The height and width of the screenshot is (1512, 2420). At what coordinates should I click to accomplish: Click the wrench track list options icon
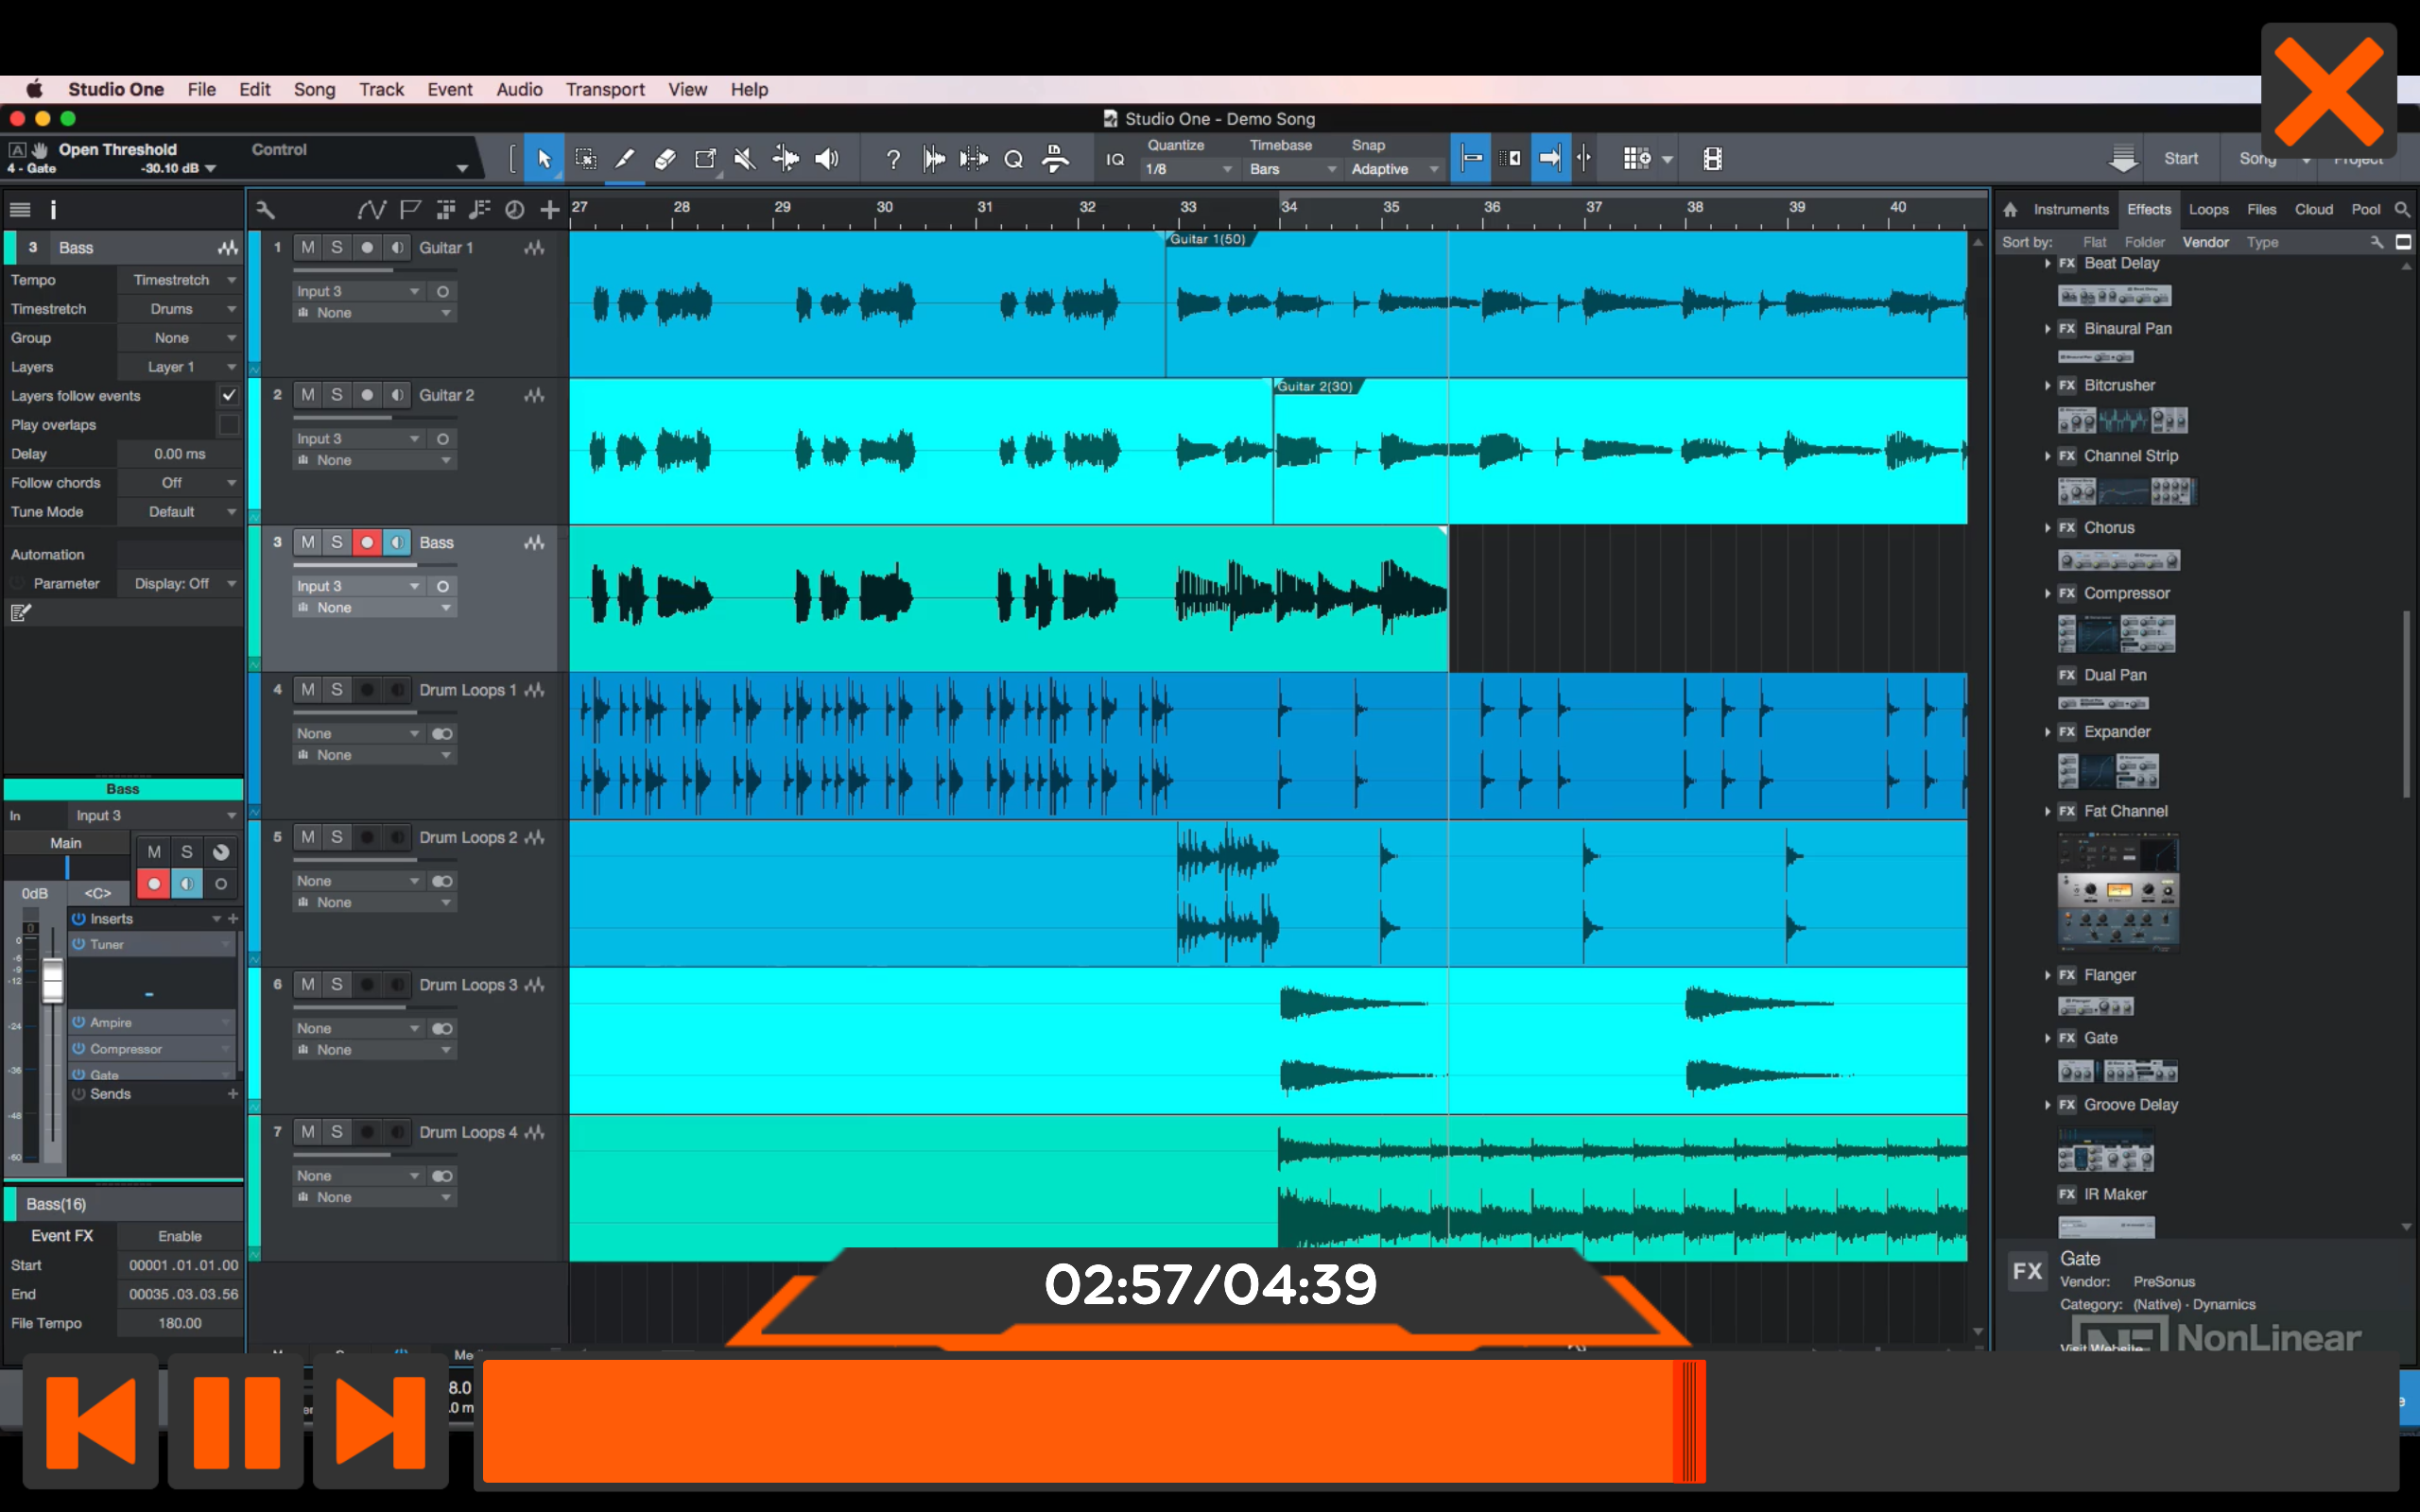[x=265, y=210]
